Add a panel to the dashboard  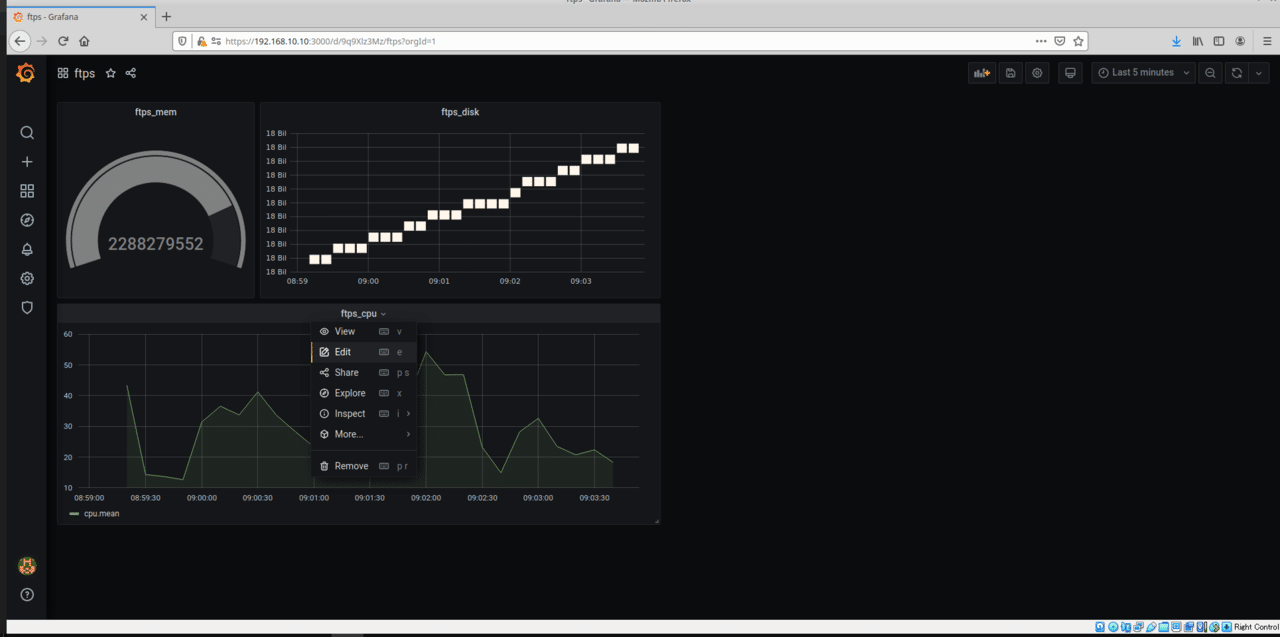pyautogui.click(x=982, y=73)
